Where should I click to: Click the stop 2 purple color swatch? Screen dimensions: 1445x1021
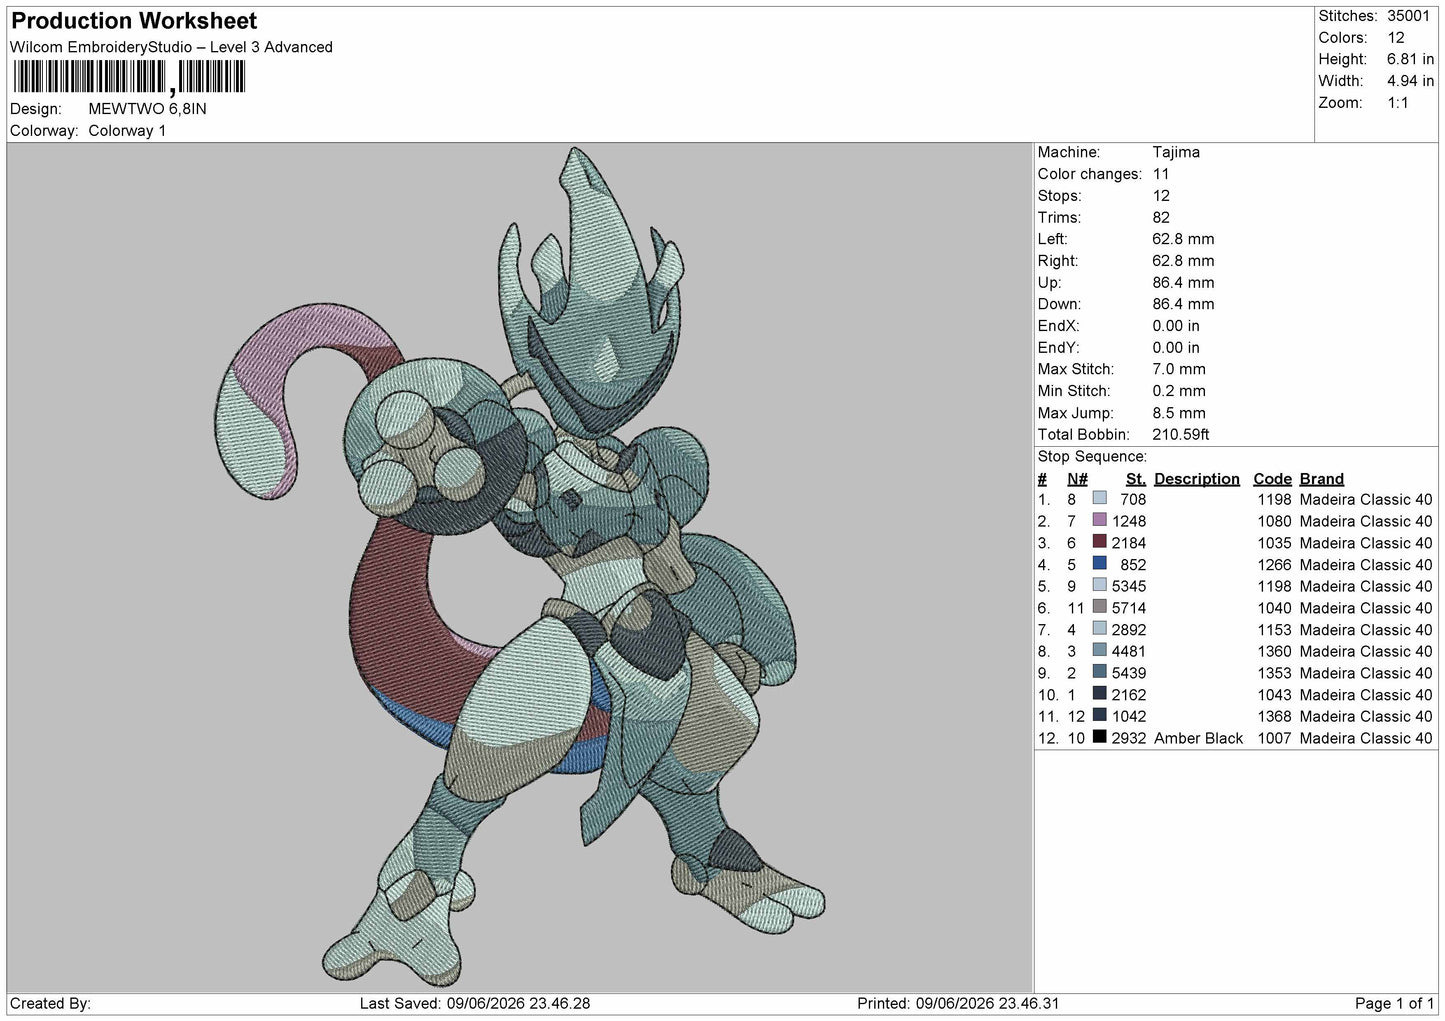coord(1100,520)
